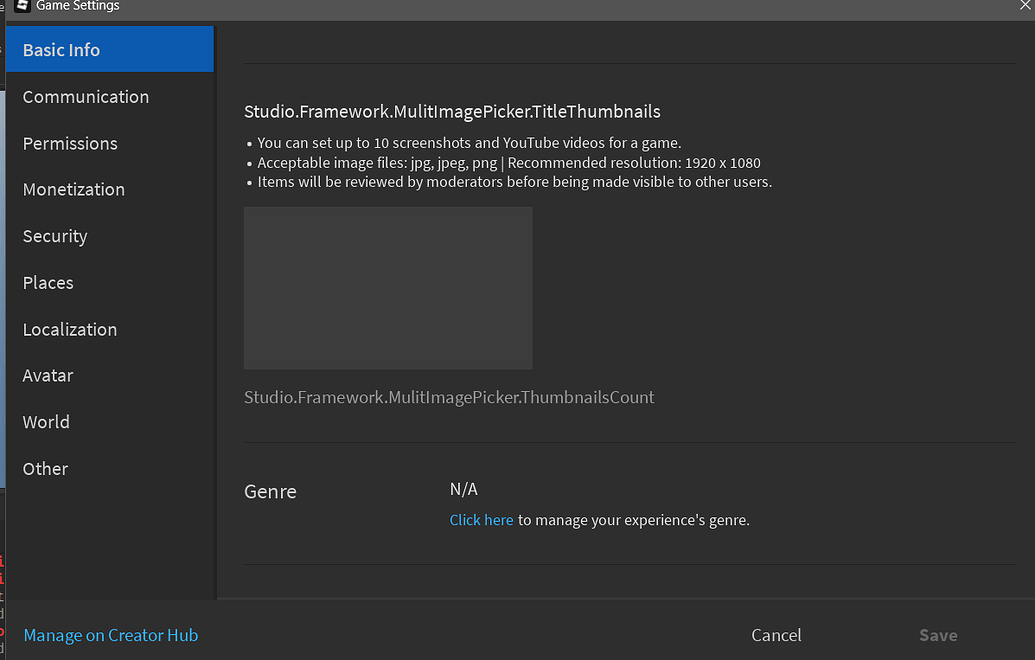Select the Other settings section
This screenshot has width=1035, height=660.
(45, 468)
